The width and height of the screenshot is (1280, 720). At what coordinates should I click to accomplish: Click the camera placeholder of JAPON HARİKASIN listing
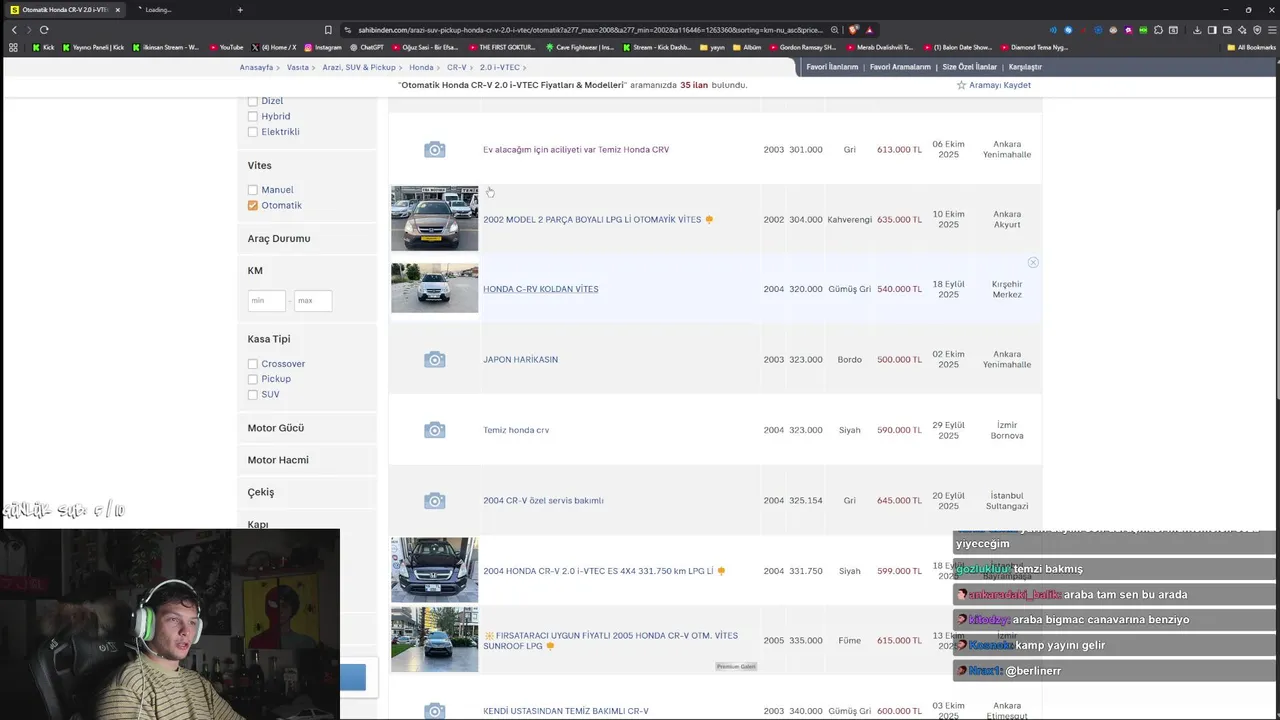pos(434,359)
